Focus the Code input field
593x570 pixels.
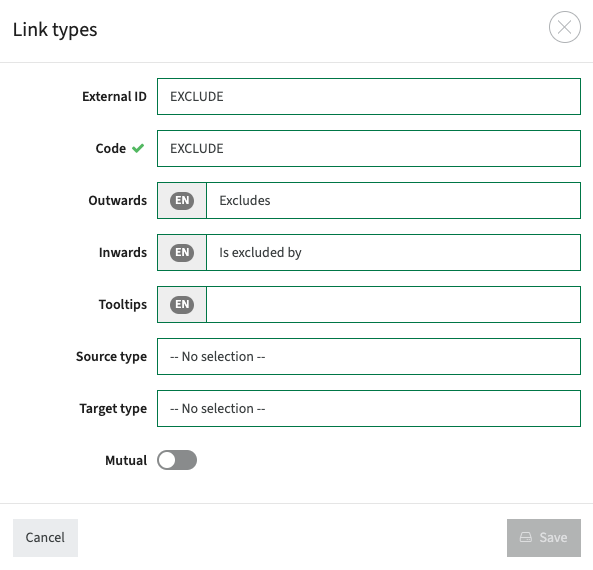pos(369,148)
